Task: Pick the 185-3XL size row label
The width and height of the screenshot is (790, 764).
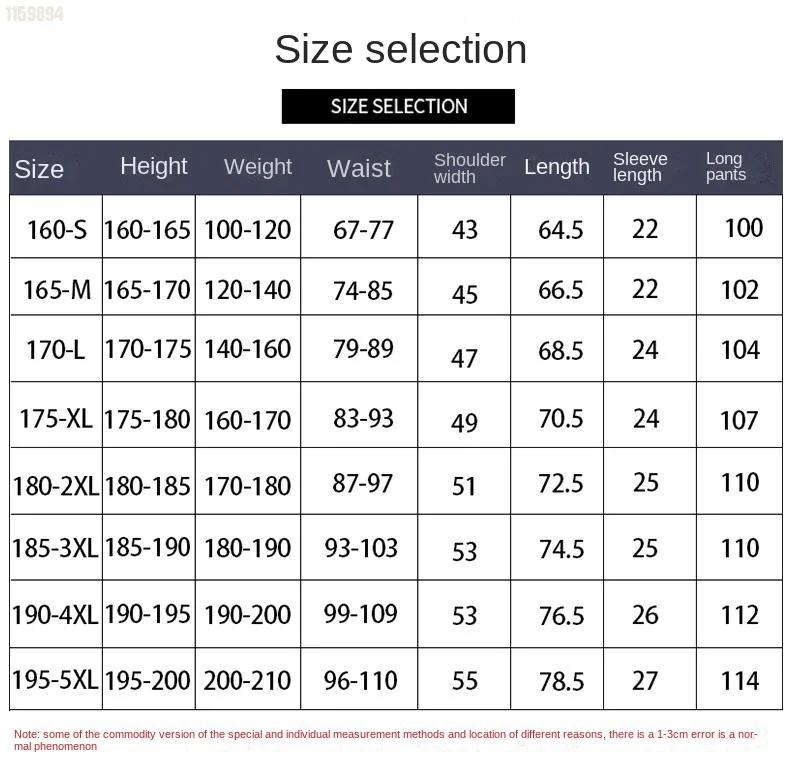Action: pyautogui.click(x=56, y=548)
